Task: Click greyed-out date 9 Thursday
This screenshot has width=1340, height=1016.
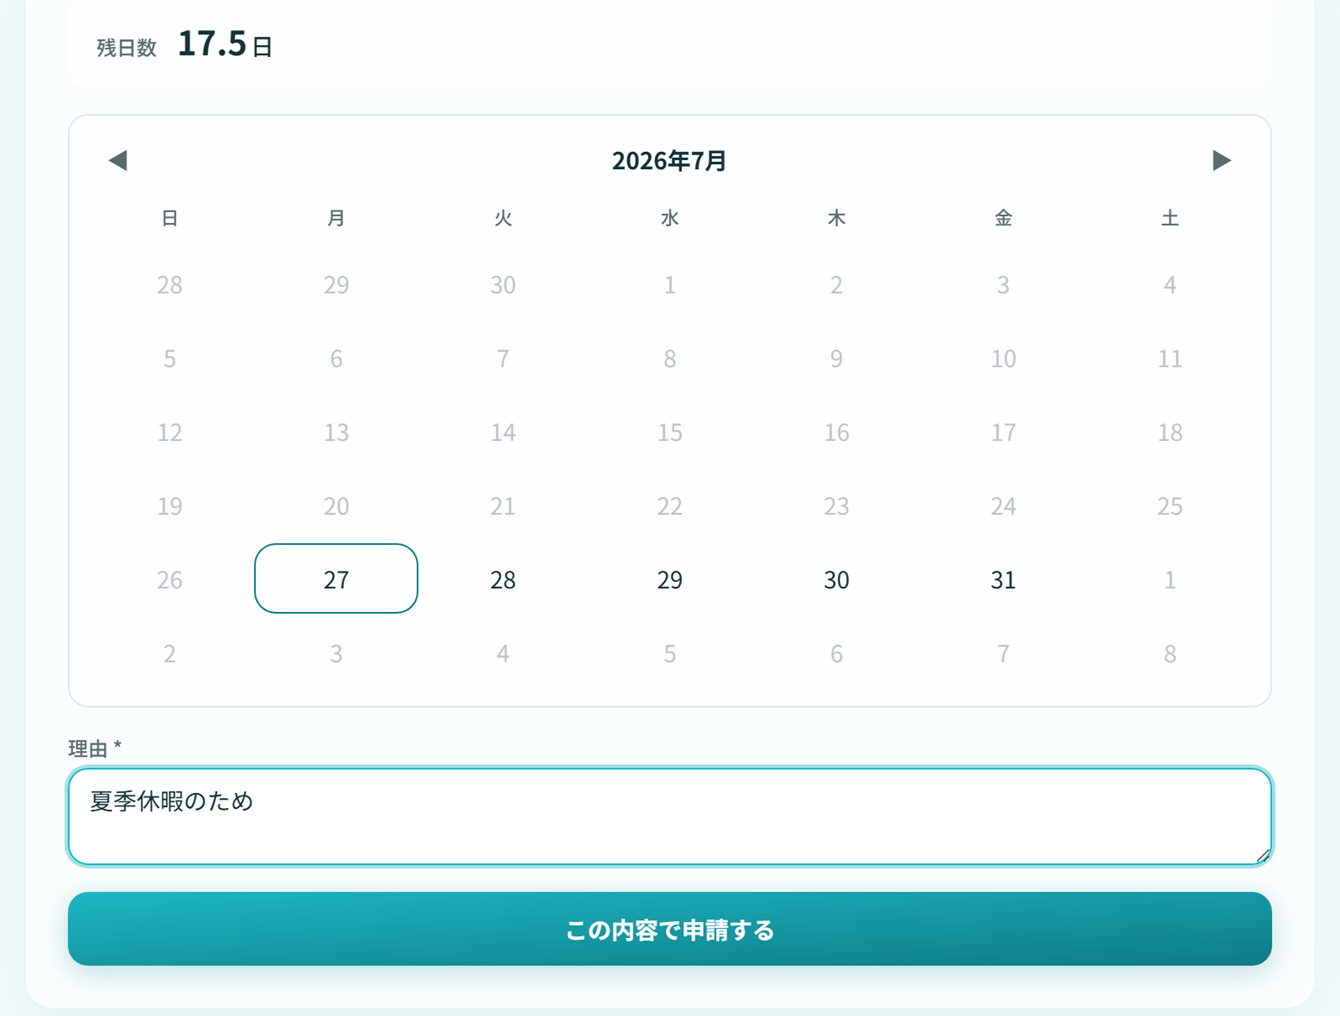Action: (x=836, y=358)
